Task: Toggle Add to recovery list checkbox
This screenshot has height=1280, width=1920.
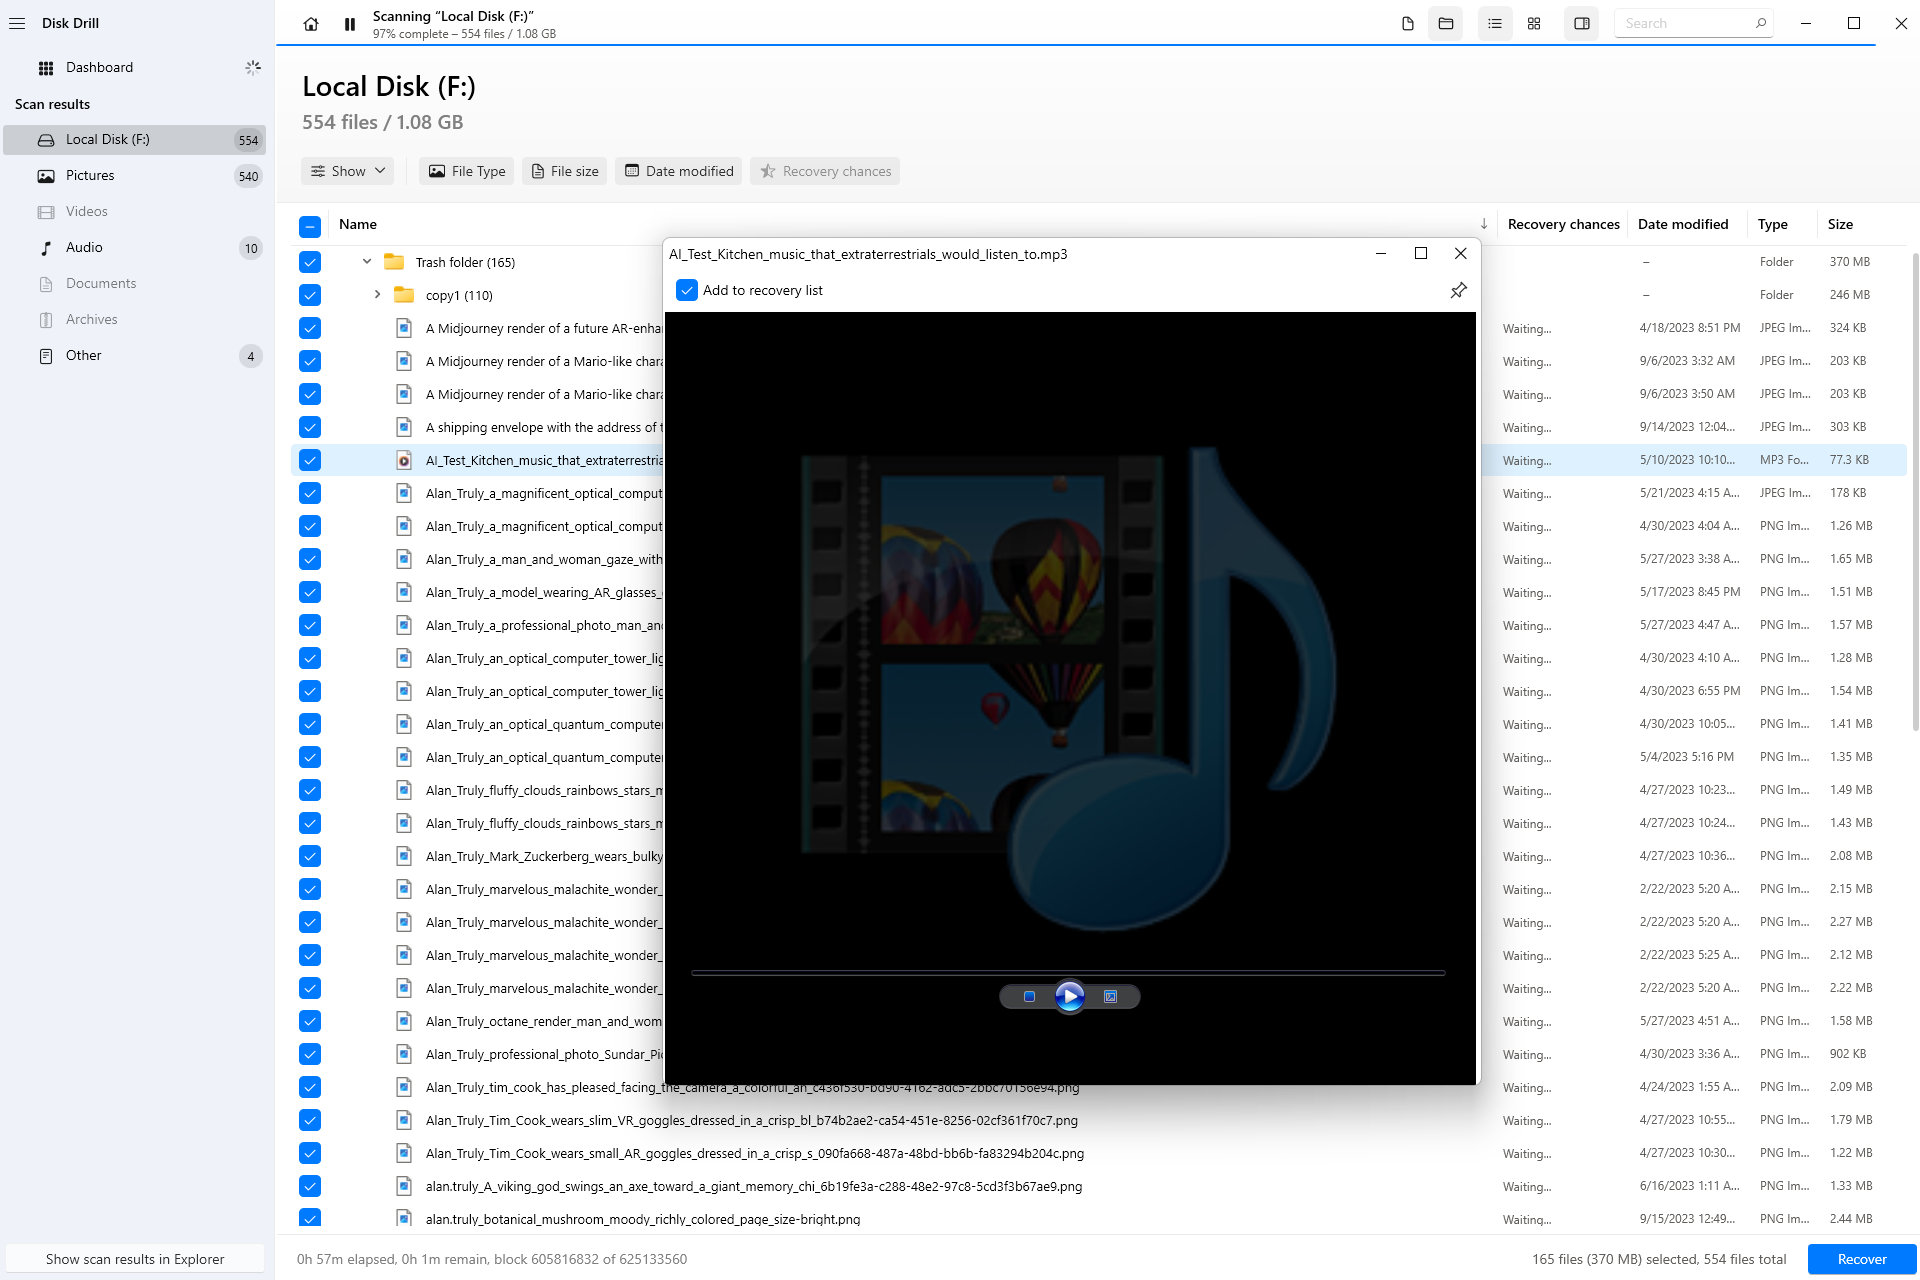Action: click(684, 290)
